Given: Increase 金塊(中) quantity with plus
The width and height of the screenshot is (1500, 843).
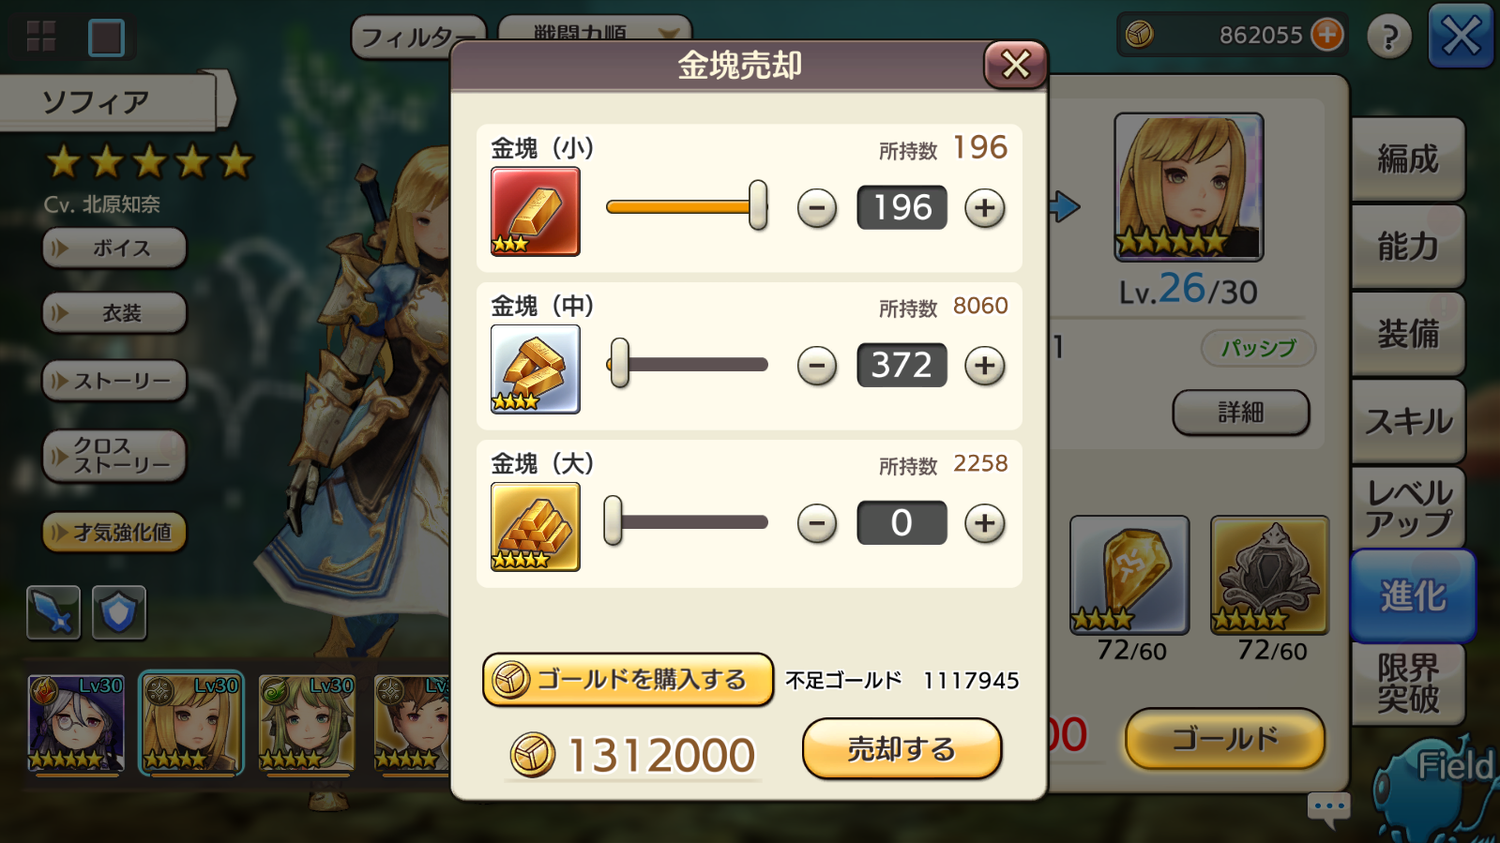Looking at the screenshot, I should pyautogui.click(x=984, y=366).
